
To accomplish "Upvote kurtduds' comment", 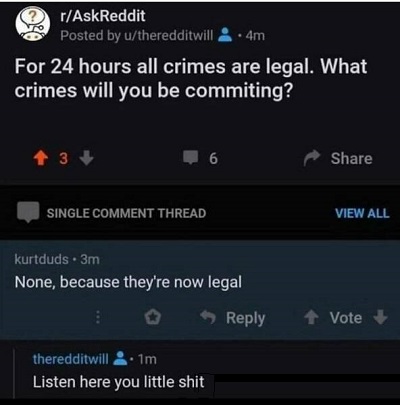I will tap(311, 318).
